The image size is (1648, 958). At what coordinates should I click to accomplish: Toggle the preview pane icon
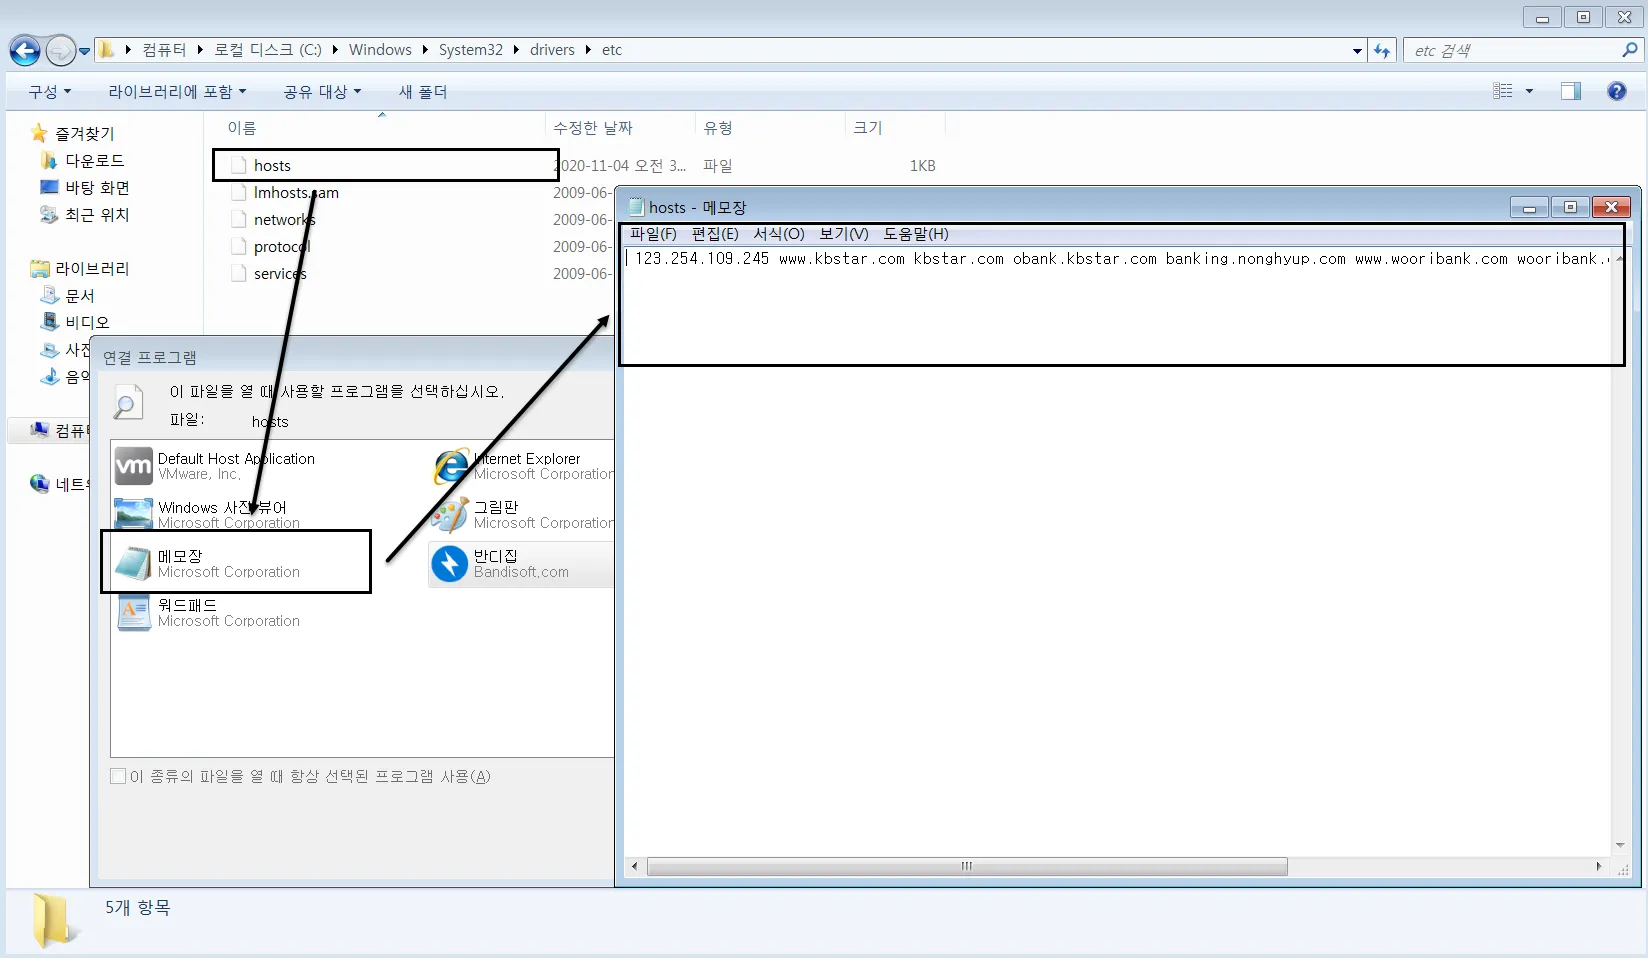point(1571,91)
